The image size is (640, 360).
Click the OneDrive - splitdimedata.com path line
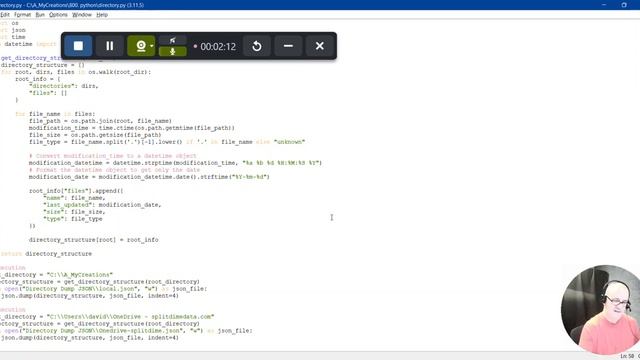pyautogui.click(x=107, y=316)
